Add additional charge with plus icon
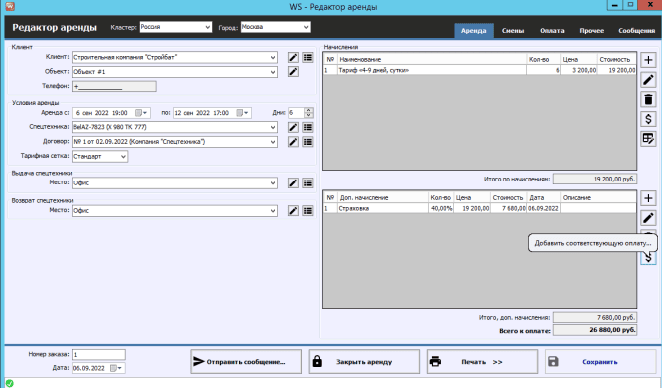This screenshot has width=662, height=388. coord(648,198)
